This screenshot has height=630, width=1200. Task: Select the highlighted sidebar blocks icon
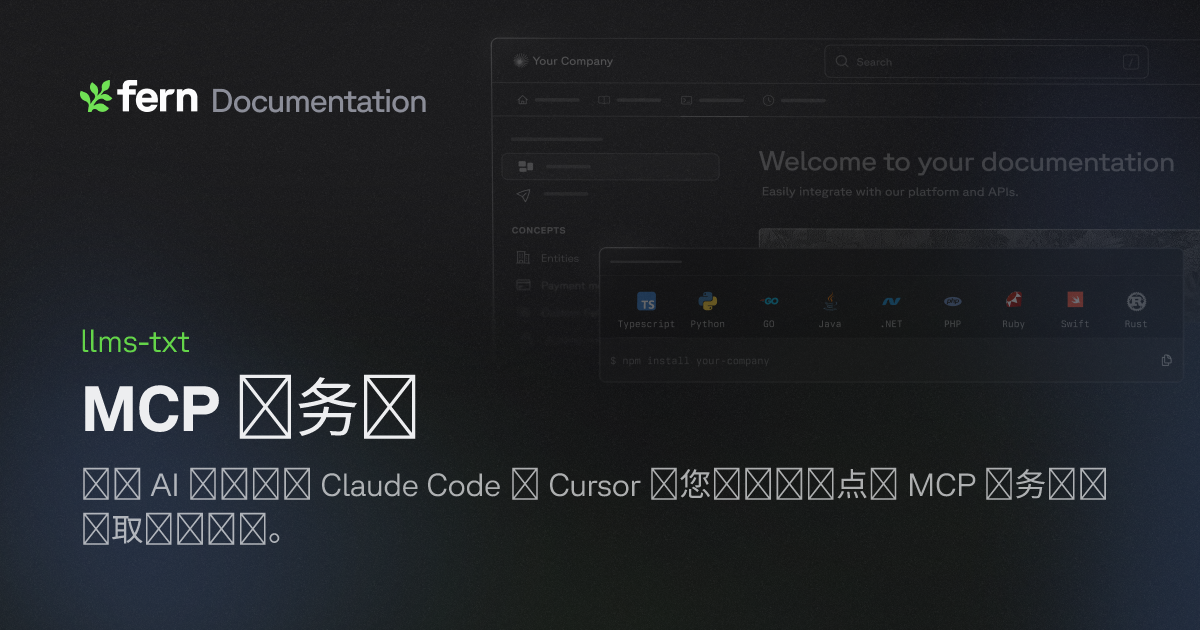tap(525, 166)
